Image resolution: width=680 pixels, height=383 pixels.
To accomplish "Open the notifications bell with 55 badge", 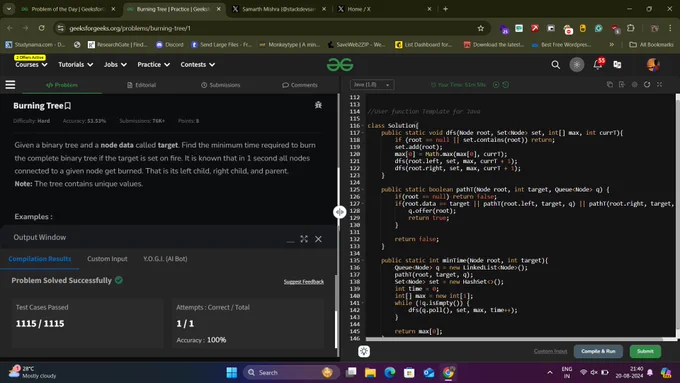I will click(x=598, y=64).
